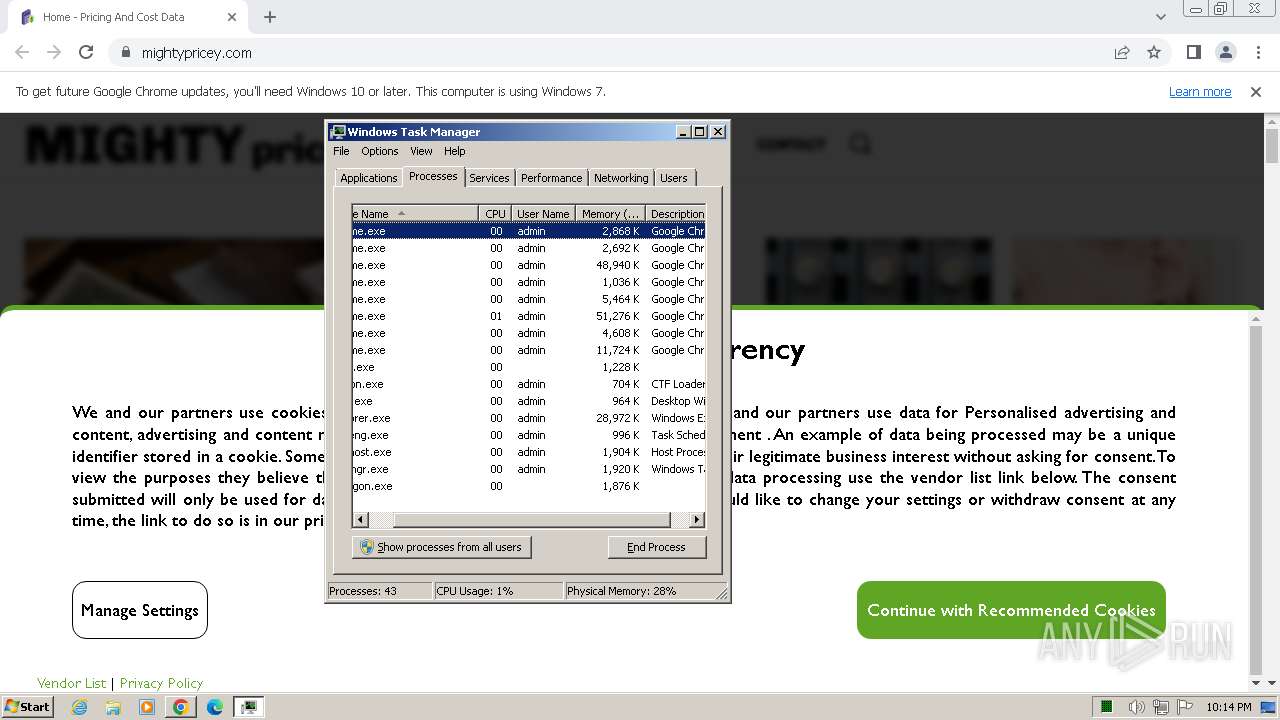Close the Pricing And Cost Data tab
1280x720 pixels.
[x=232, y=17]
